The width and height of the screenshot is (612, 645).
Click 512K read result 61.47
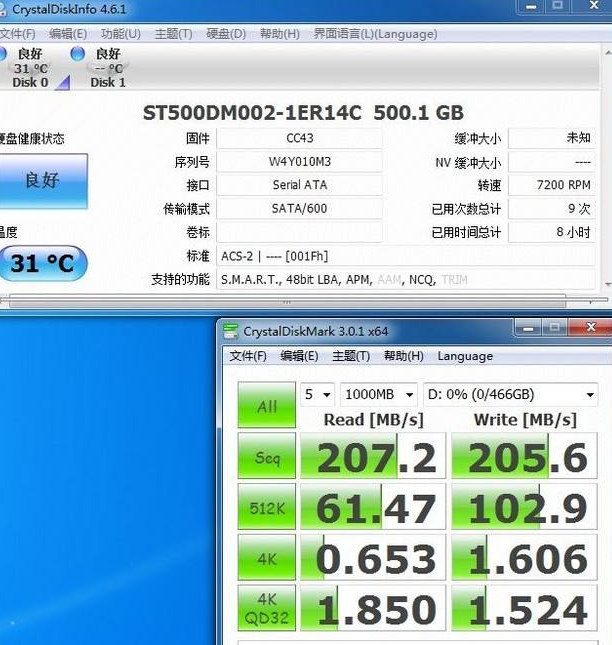373,506
